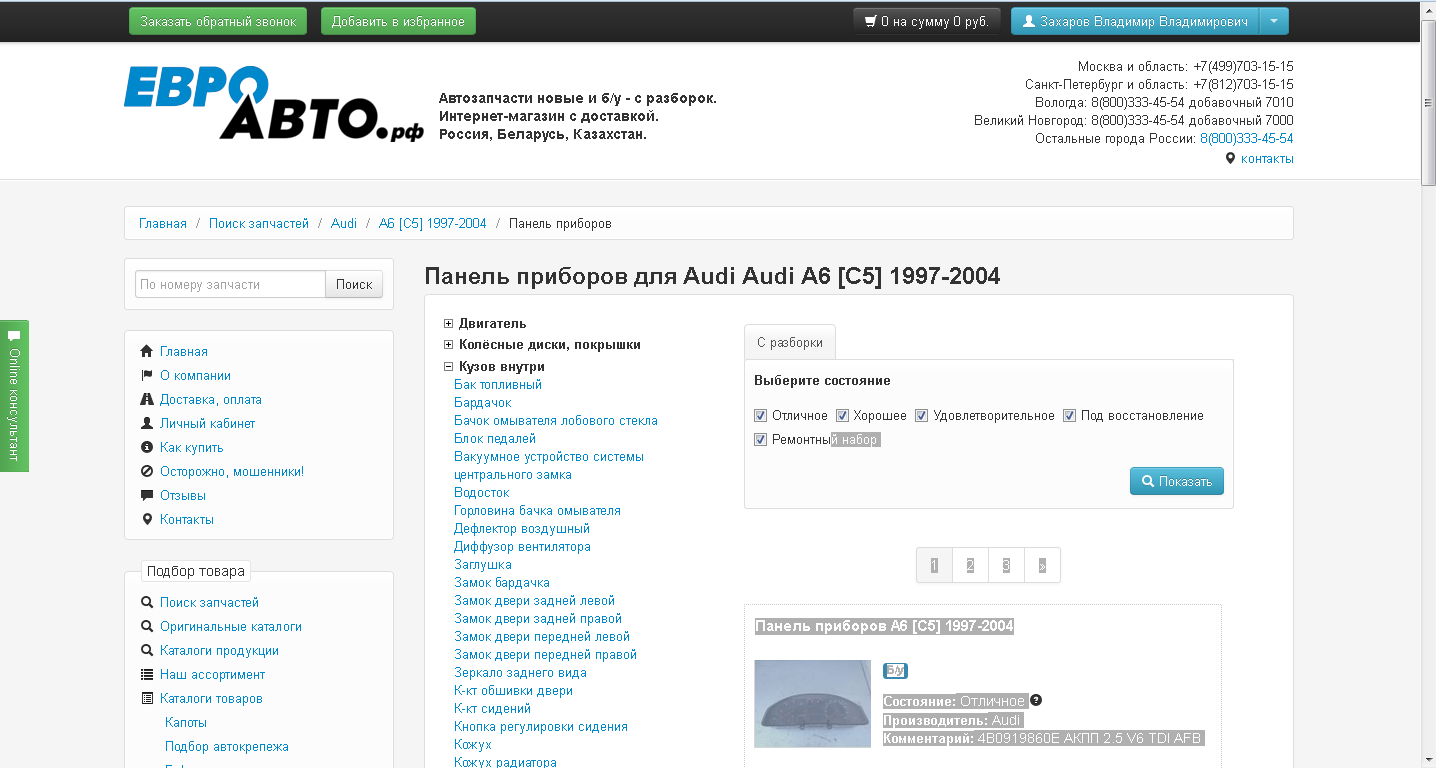This screenshot has height=768, width=1436.
Task: Open A6 [C5] 1997-2004 breadcrumb link
Action: point(433,223)
